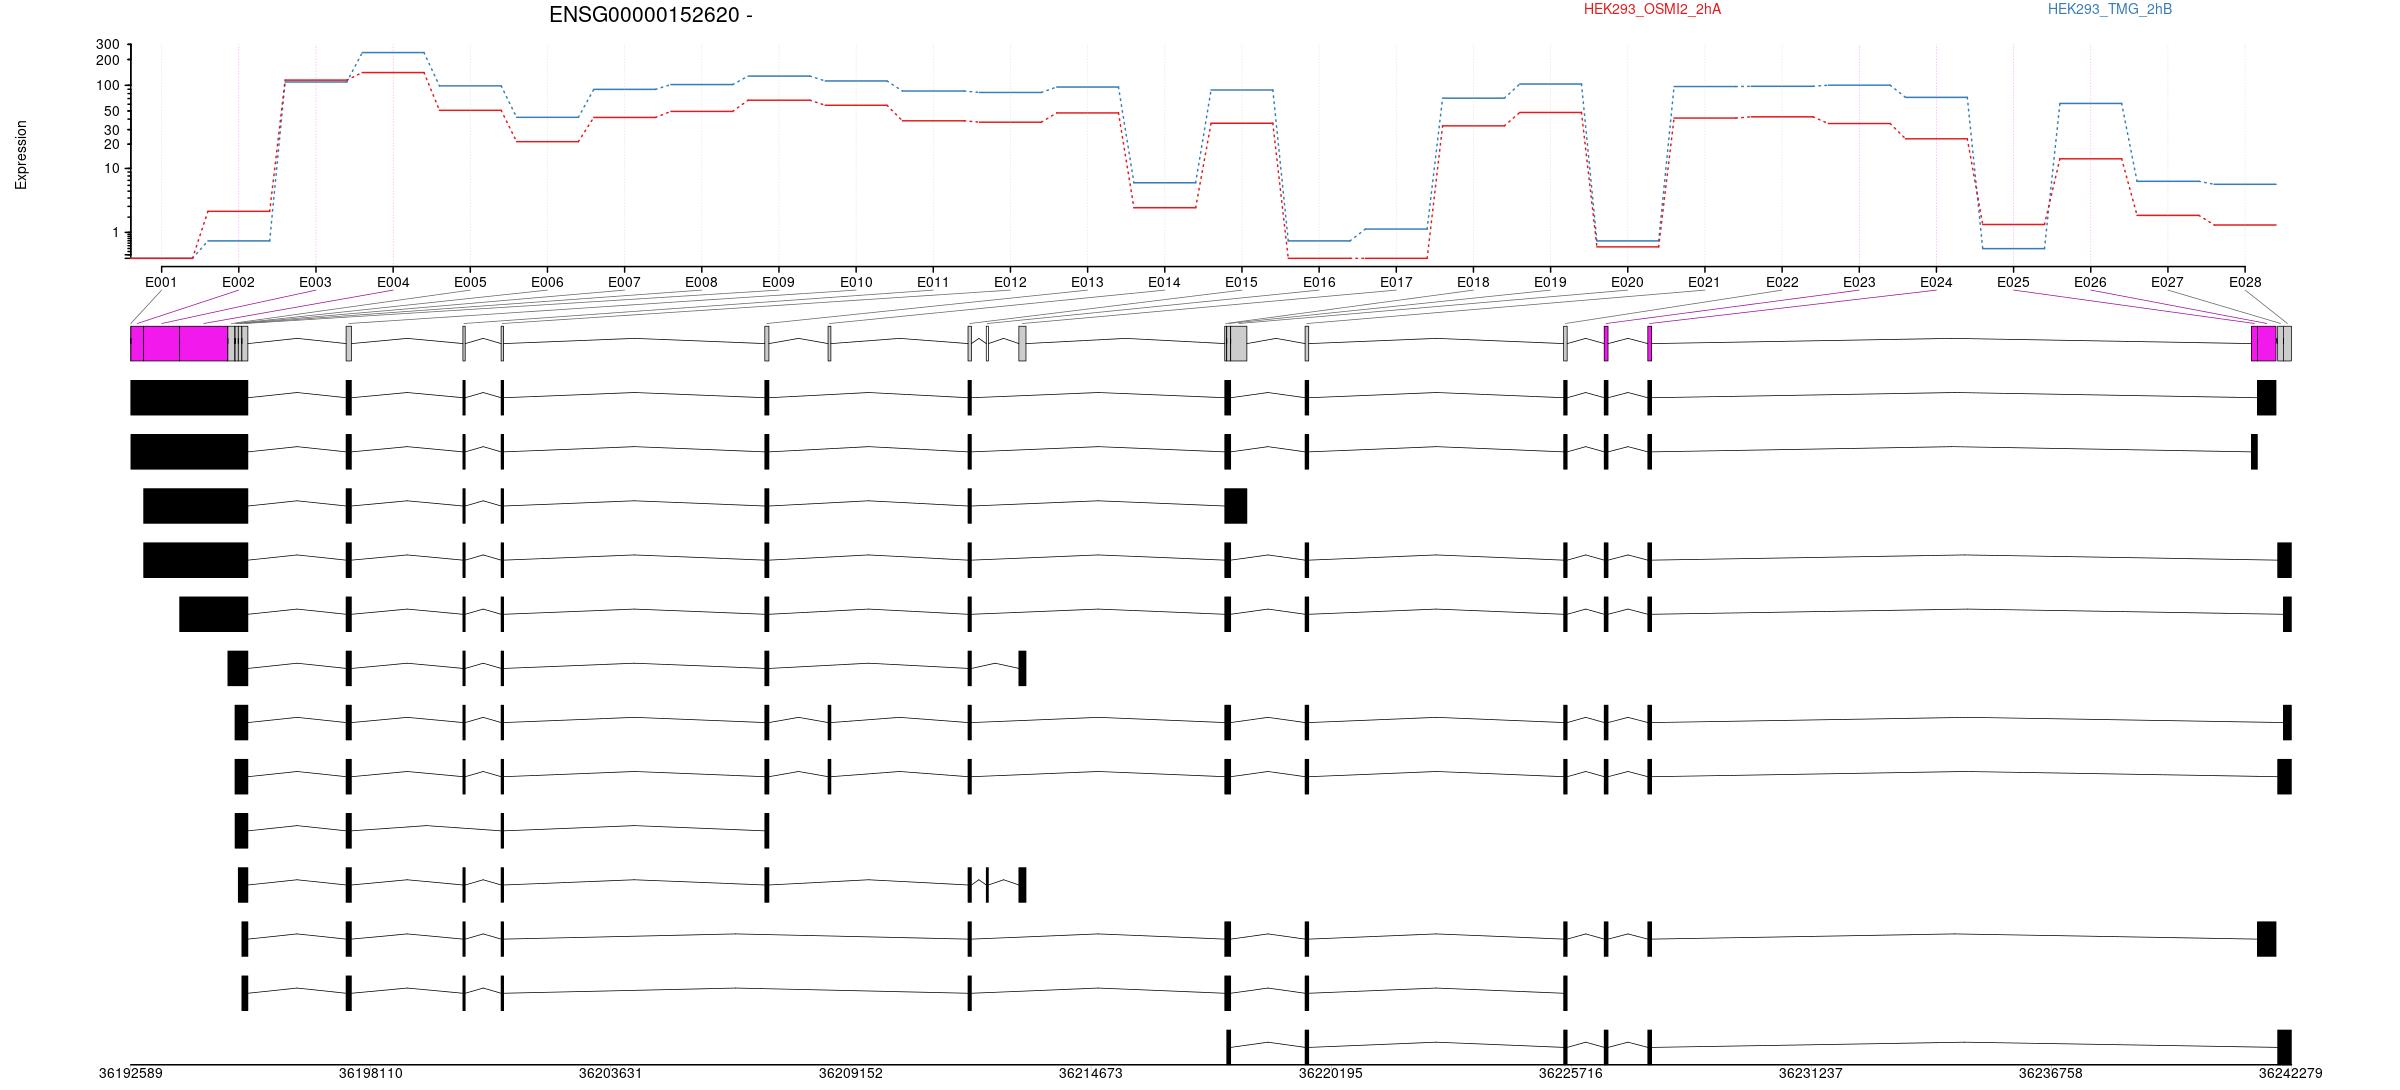This screenshot has width=2400, height=1090.
Task: Click the black terminal exon block in the third transcript row
Action: [x=1236, y=506]
